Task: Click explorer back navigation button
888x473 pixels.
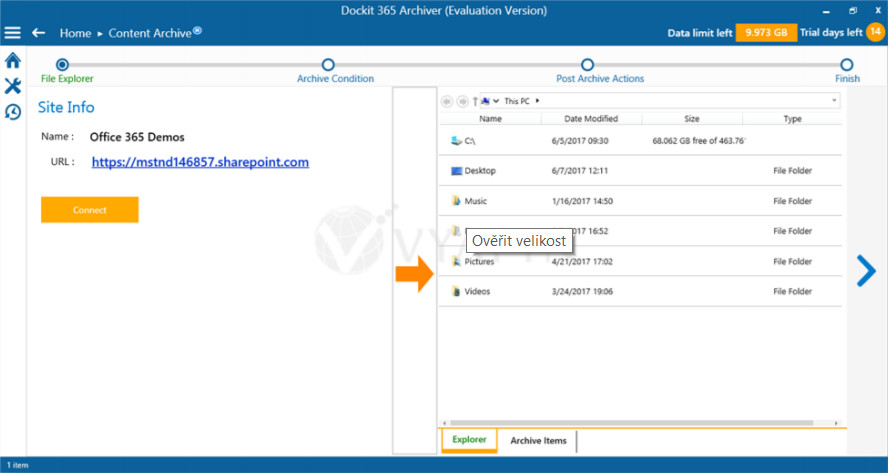Action: [447, 101]
